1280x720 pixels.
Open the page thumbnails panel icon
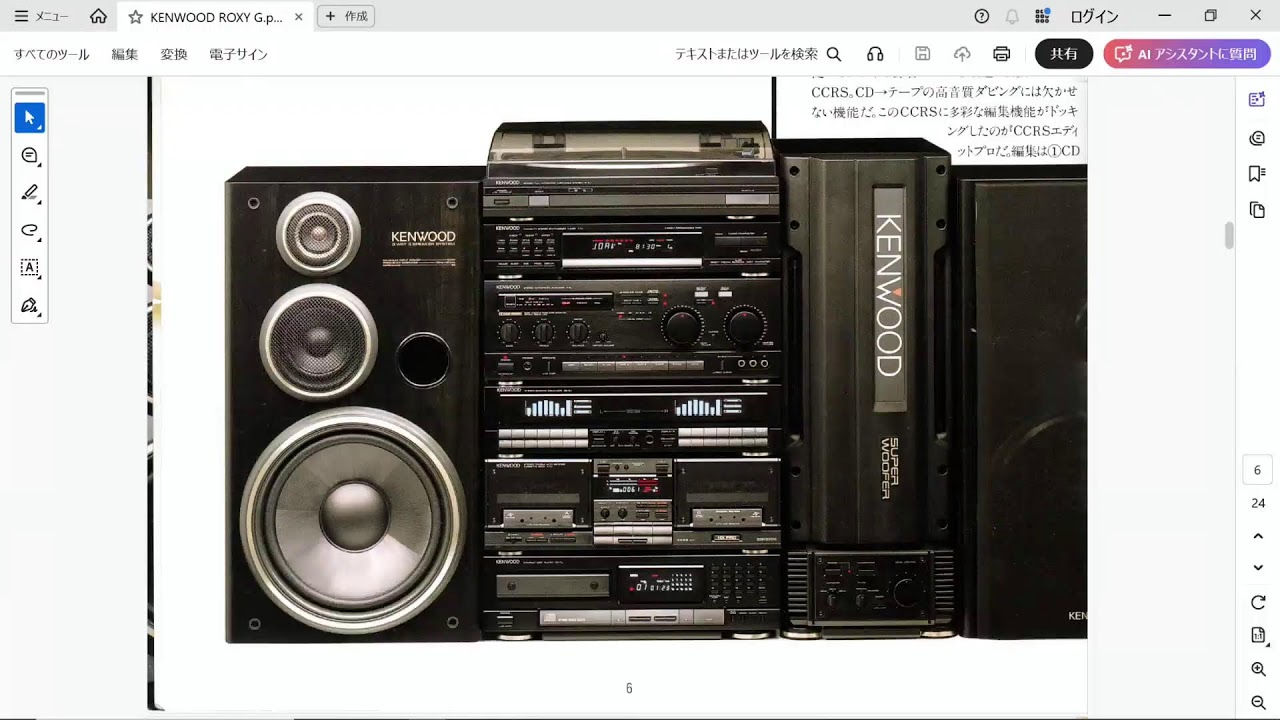tap(1258, 210)
